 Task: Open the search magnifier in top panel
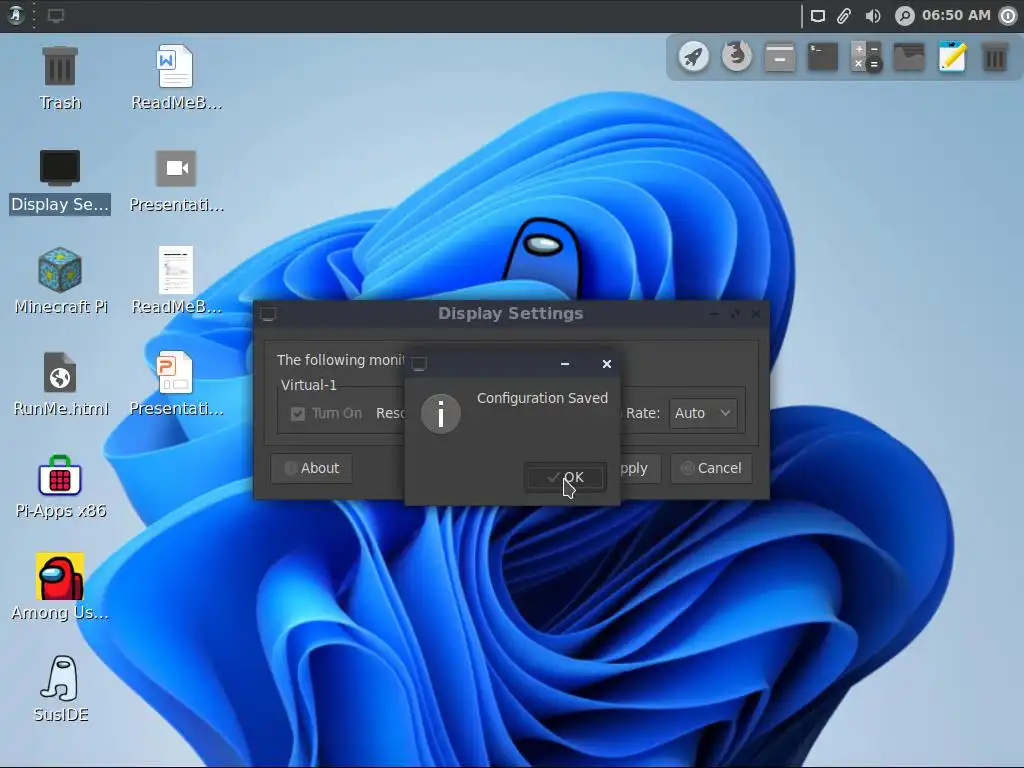(x=904, y=16)
